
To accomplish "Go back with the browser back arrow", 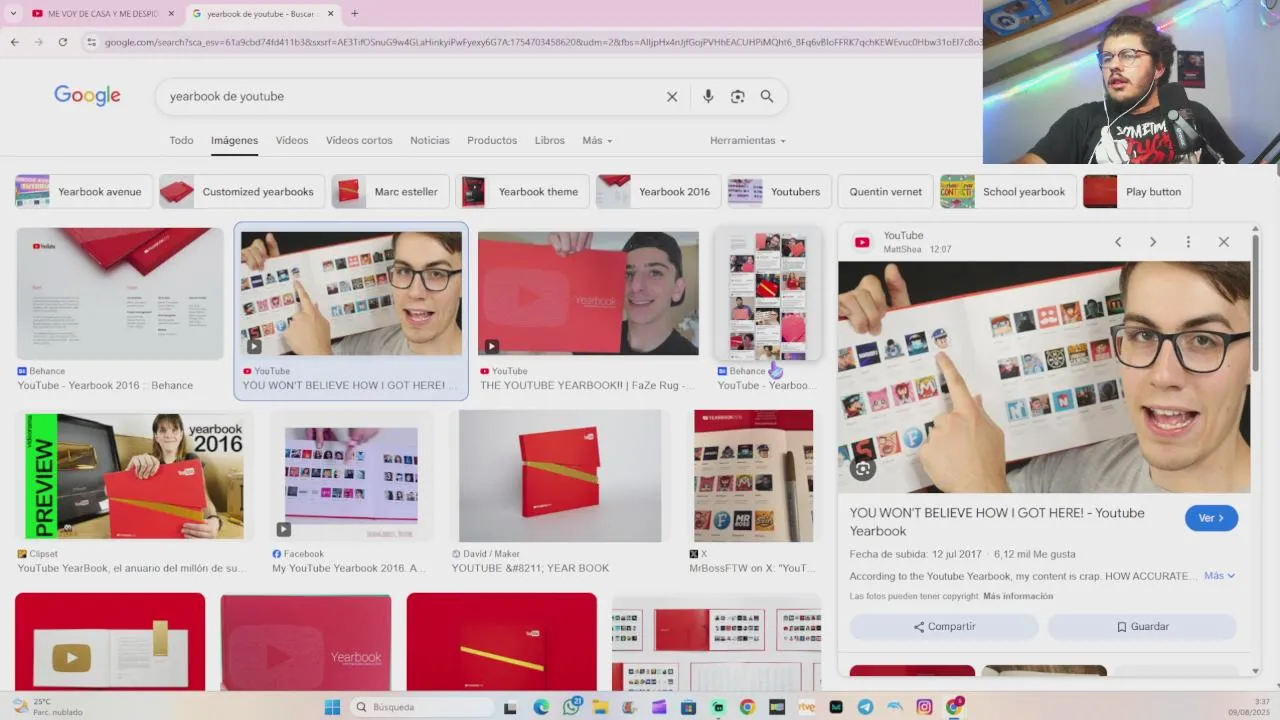I will point(14,42).
